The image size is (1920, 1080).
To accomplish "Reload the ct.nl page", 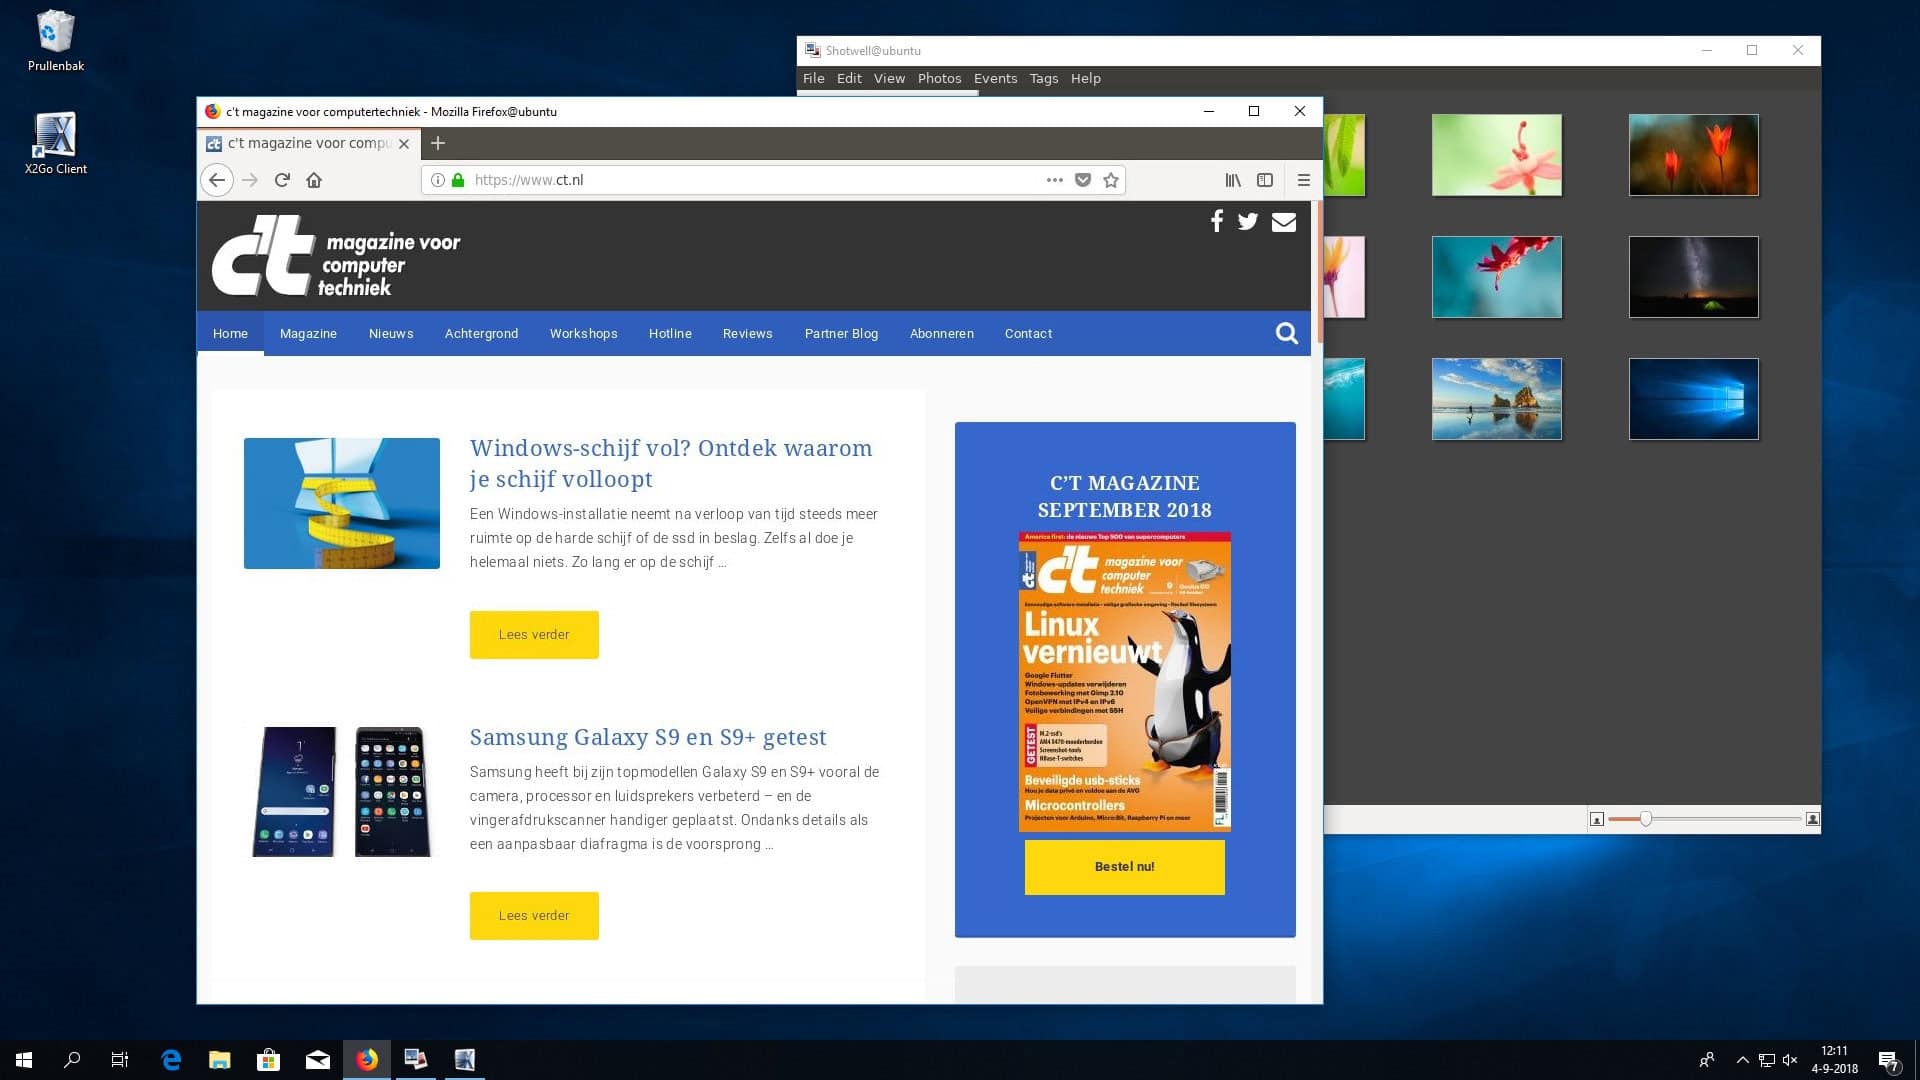I will [x=282, y=180].
